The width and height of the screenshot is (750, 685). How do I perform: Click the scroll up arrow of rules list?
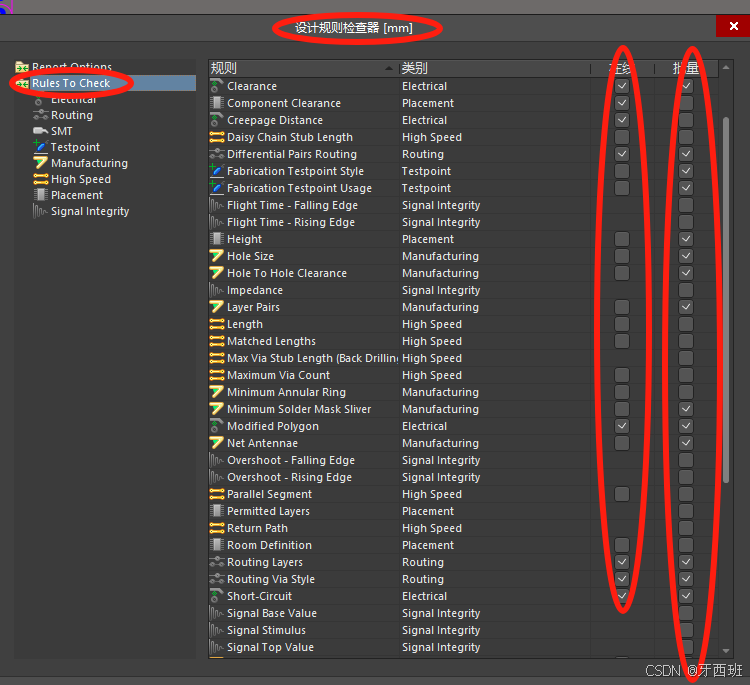coord(726,67)
